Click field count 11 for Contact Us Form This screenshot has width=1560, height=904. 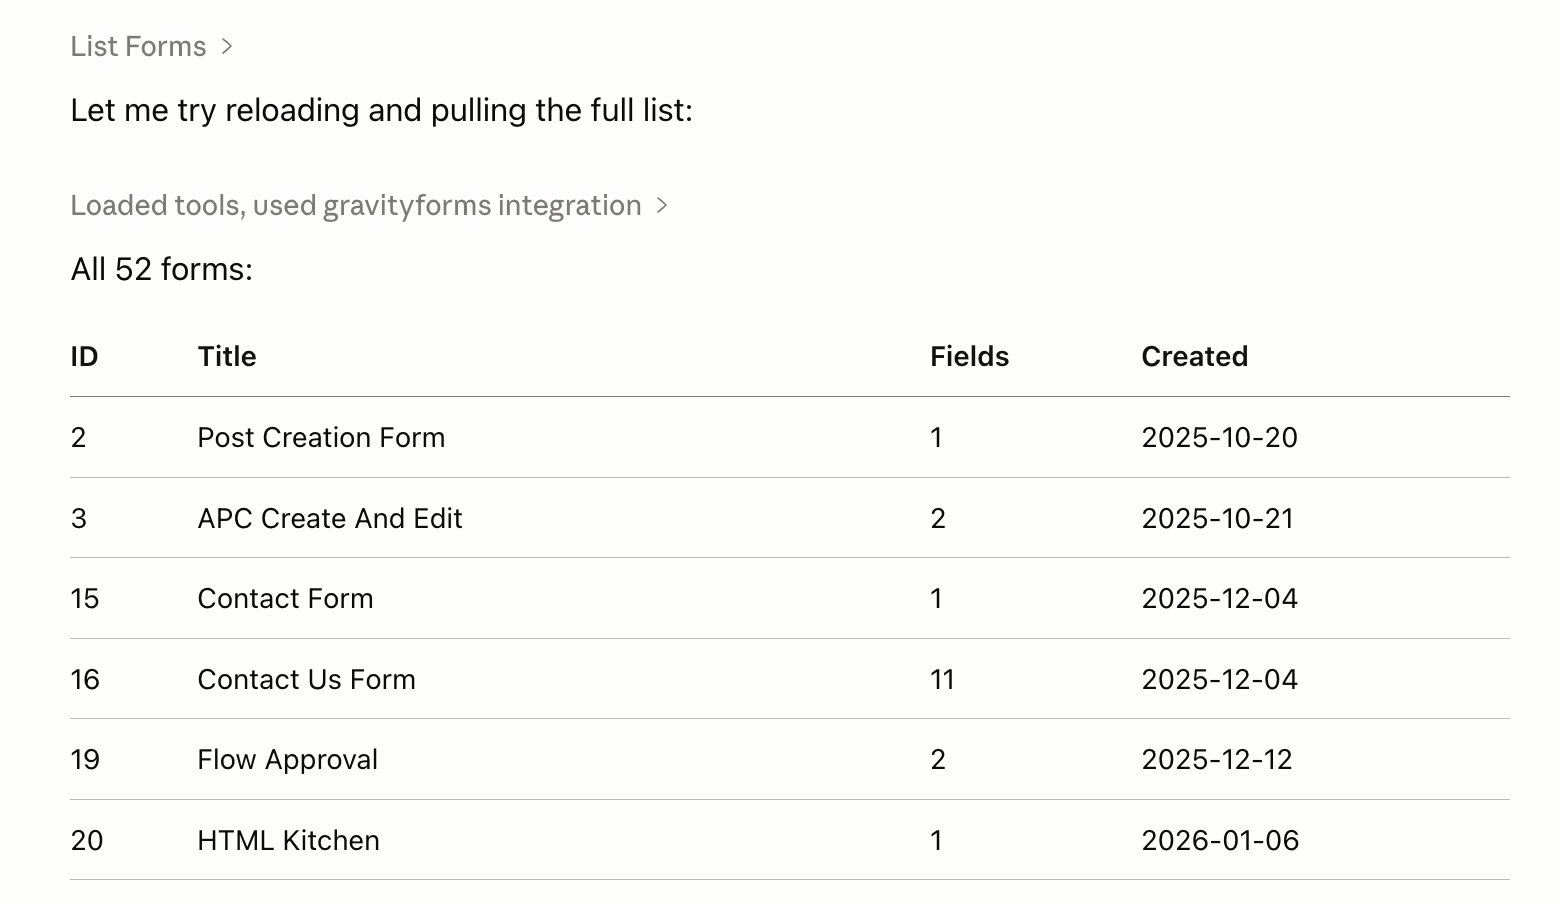[x=942, y=680]
